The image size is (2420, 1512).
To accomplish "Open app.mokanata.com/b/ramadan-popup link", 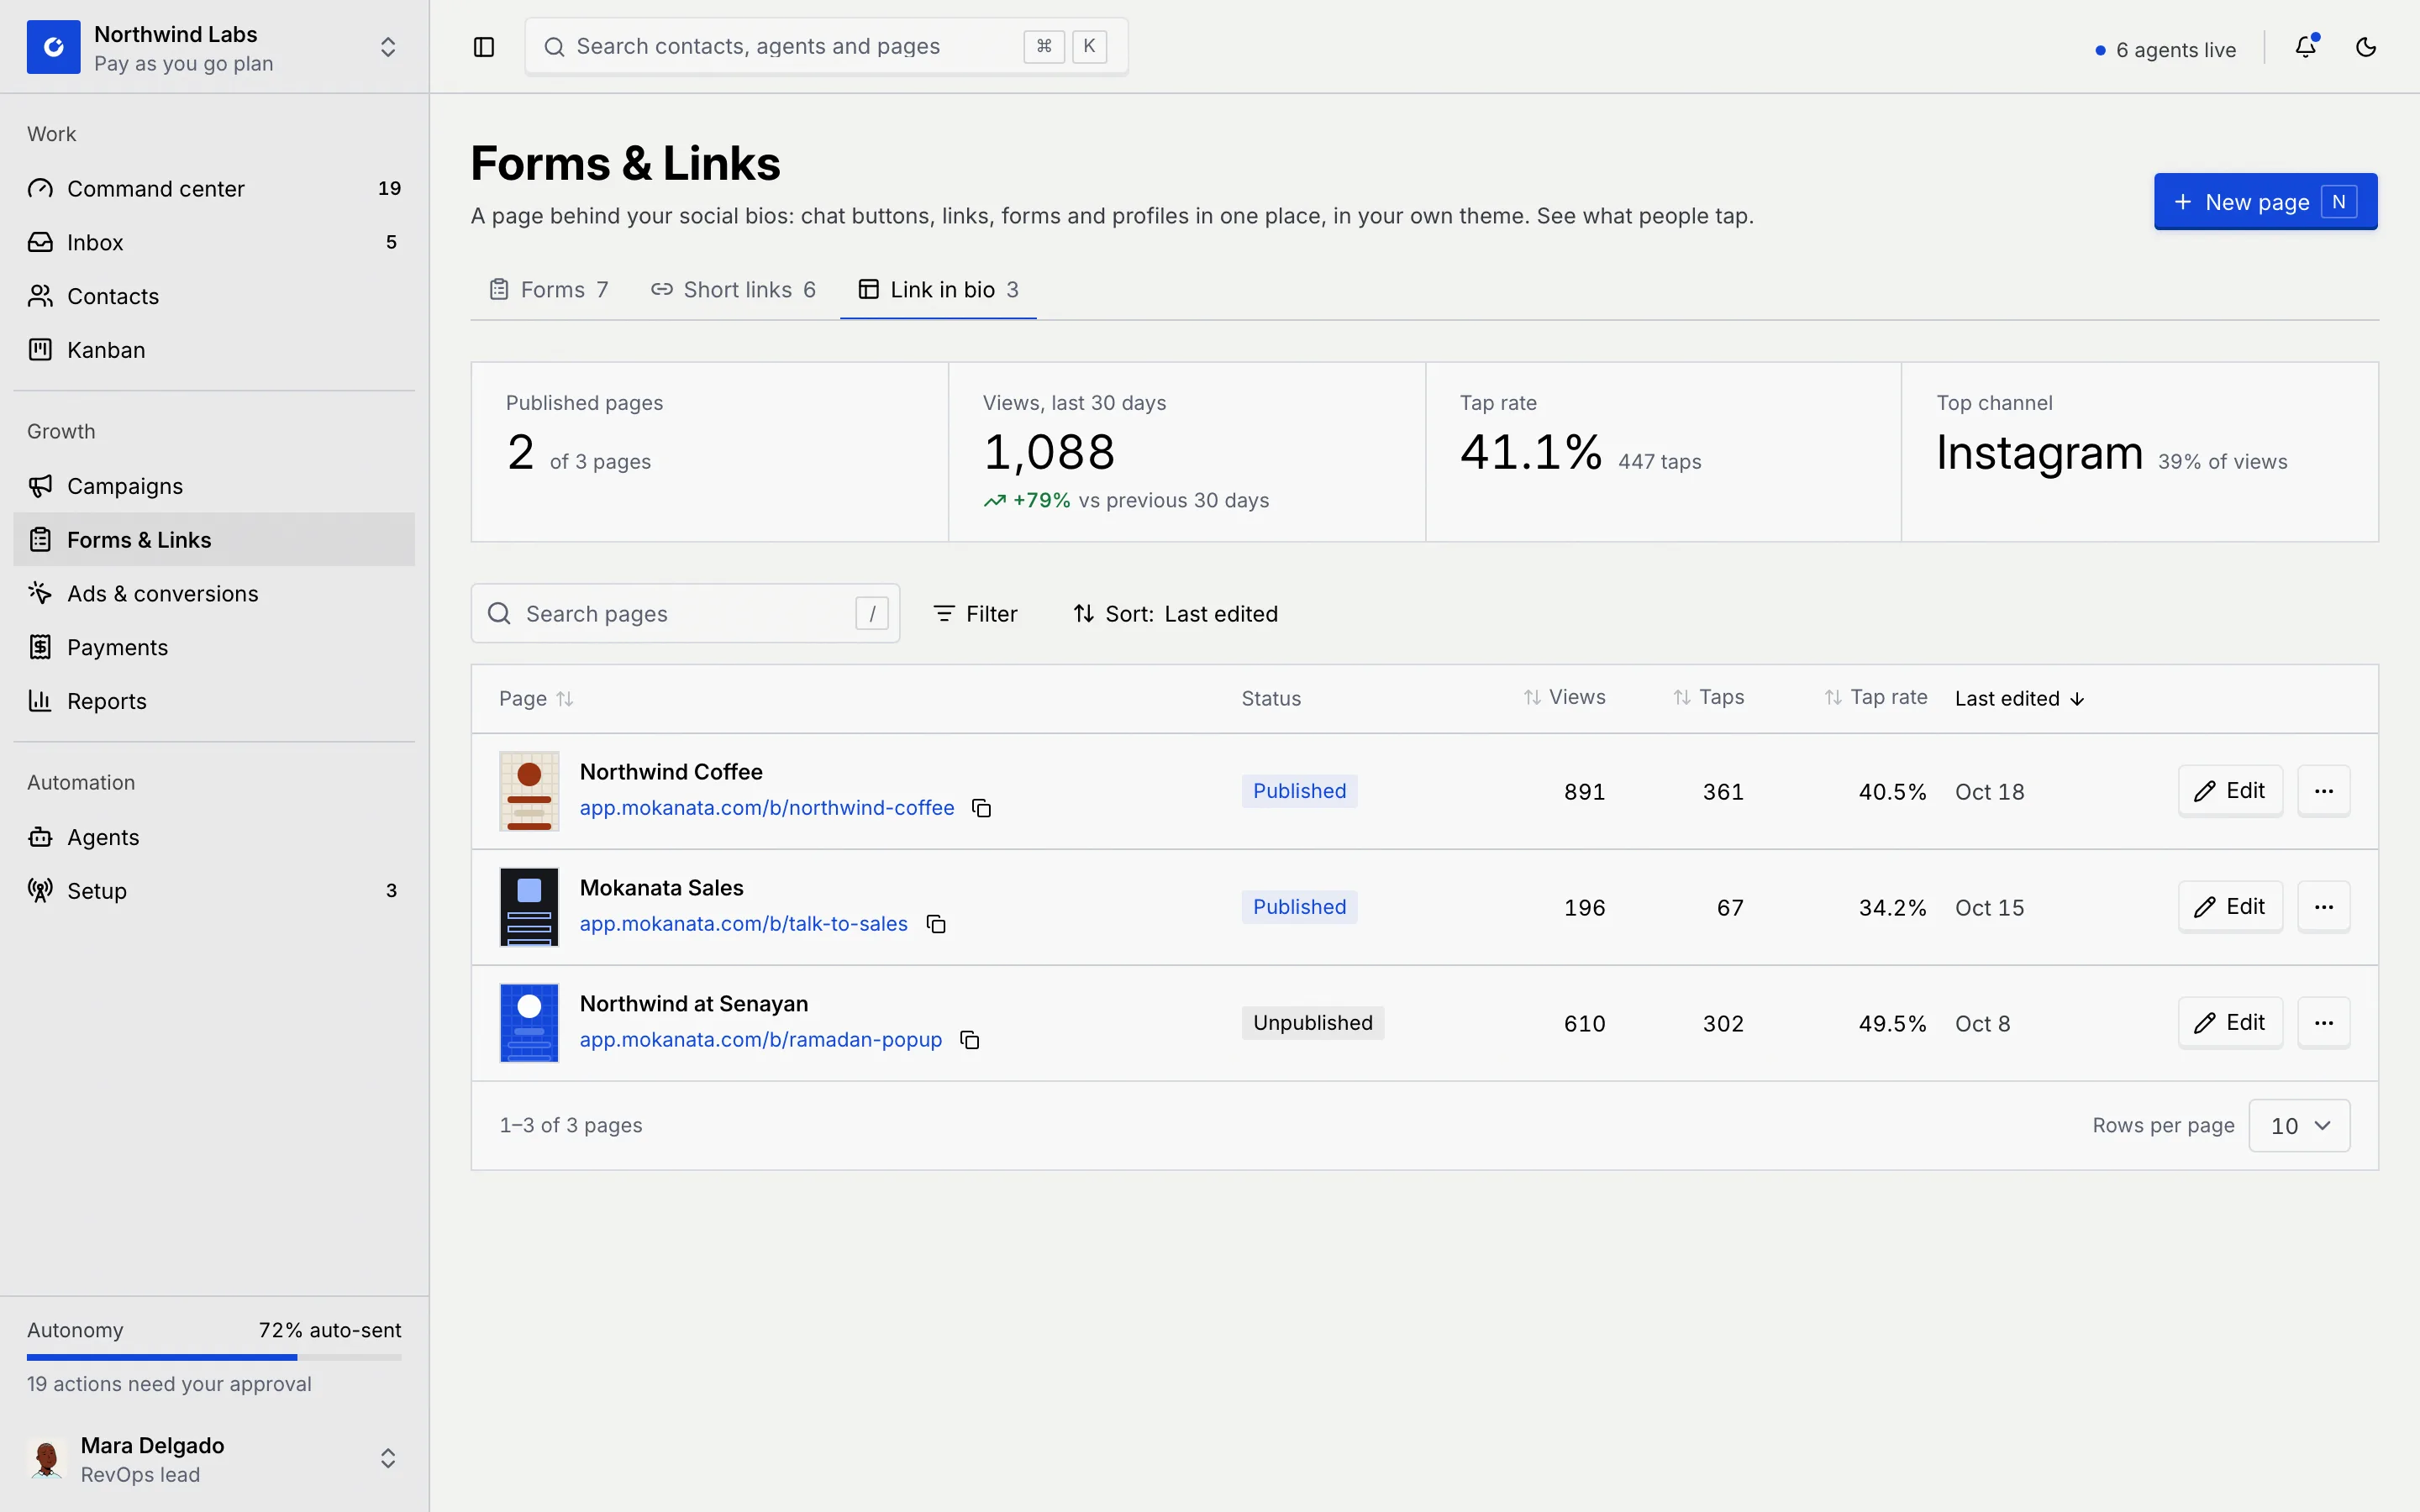I will (761, 1040).
